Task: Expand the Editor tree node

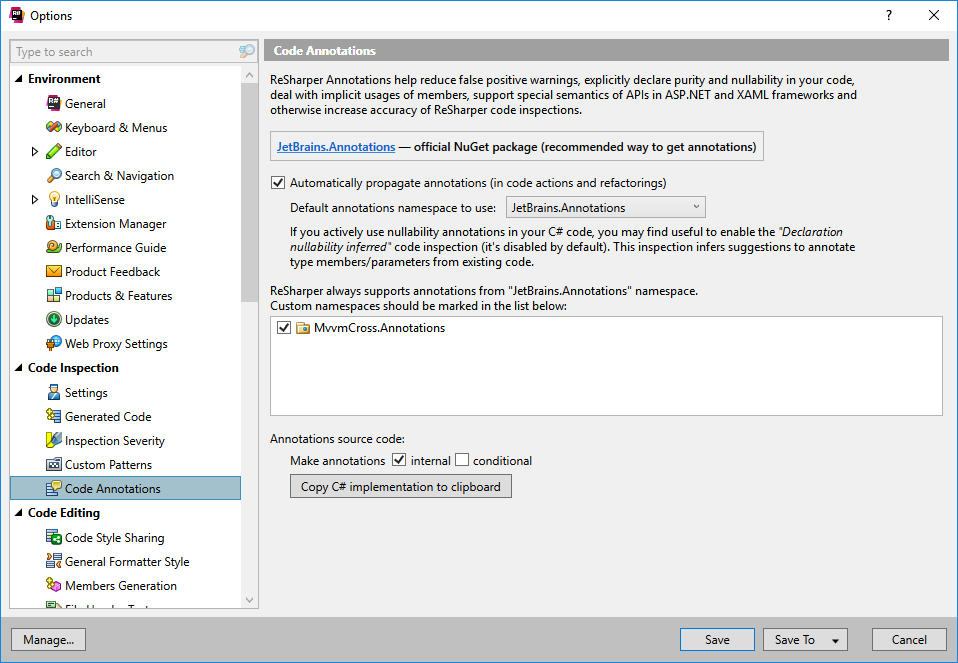Action: (x=35, y=151)
